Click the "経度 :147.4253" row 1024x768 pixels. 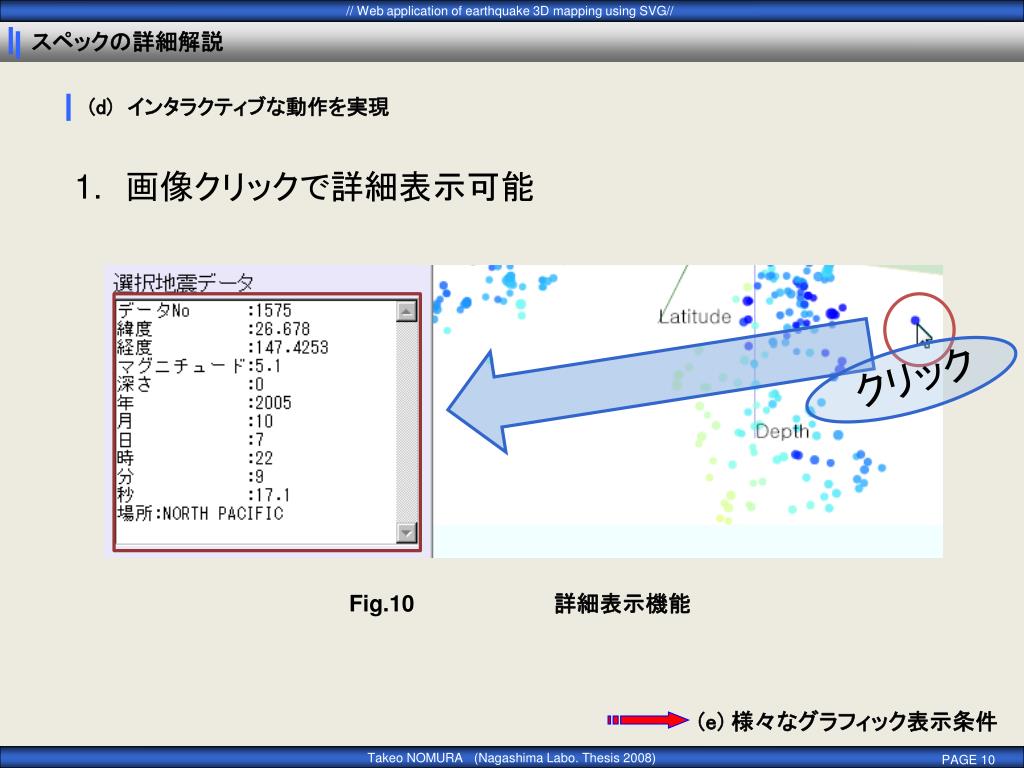click(223, 347)
